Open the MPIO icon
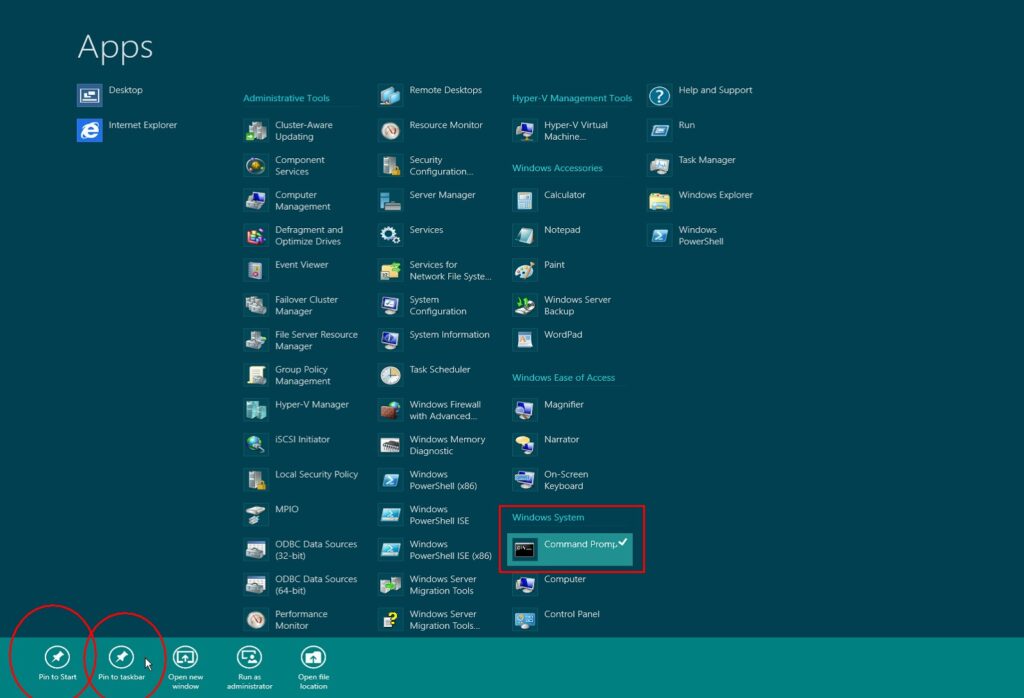1024x698 pixels. [x=256, y=515]
